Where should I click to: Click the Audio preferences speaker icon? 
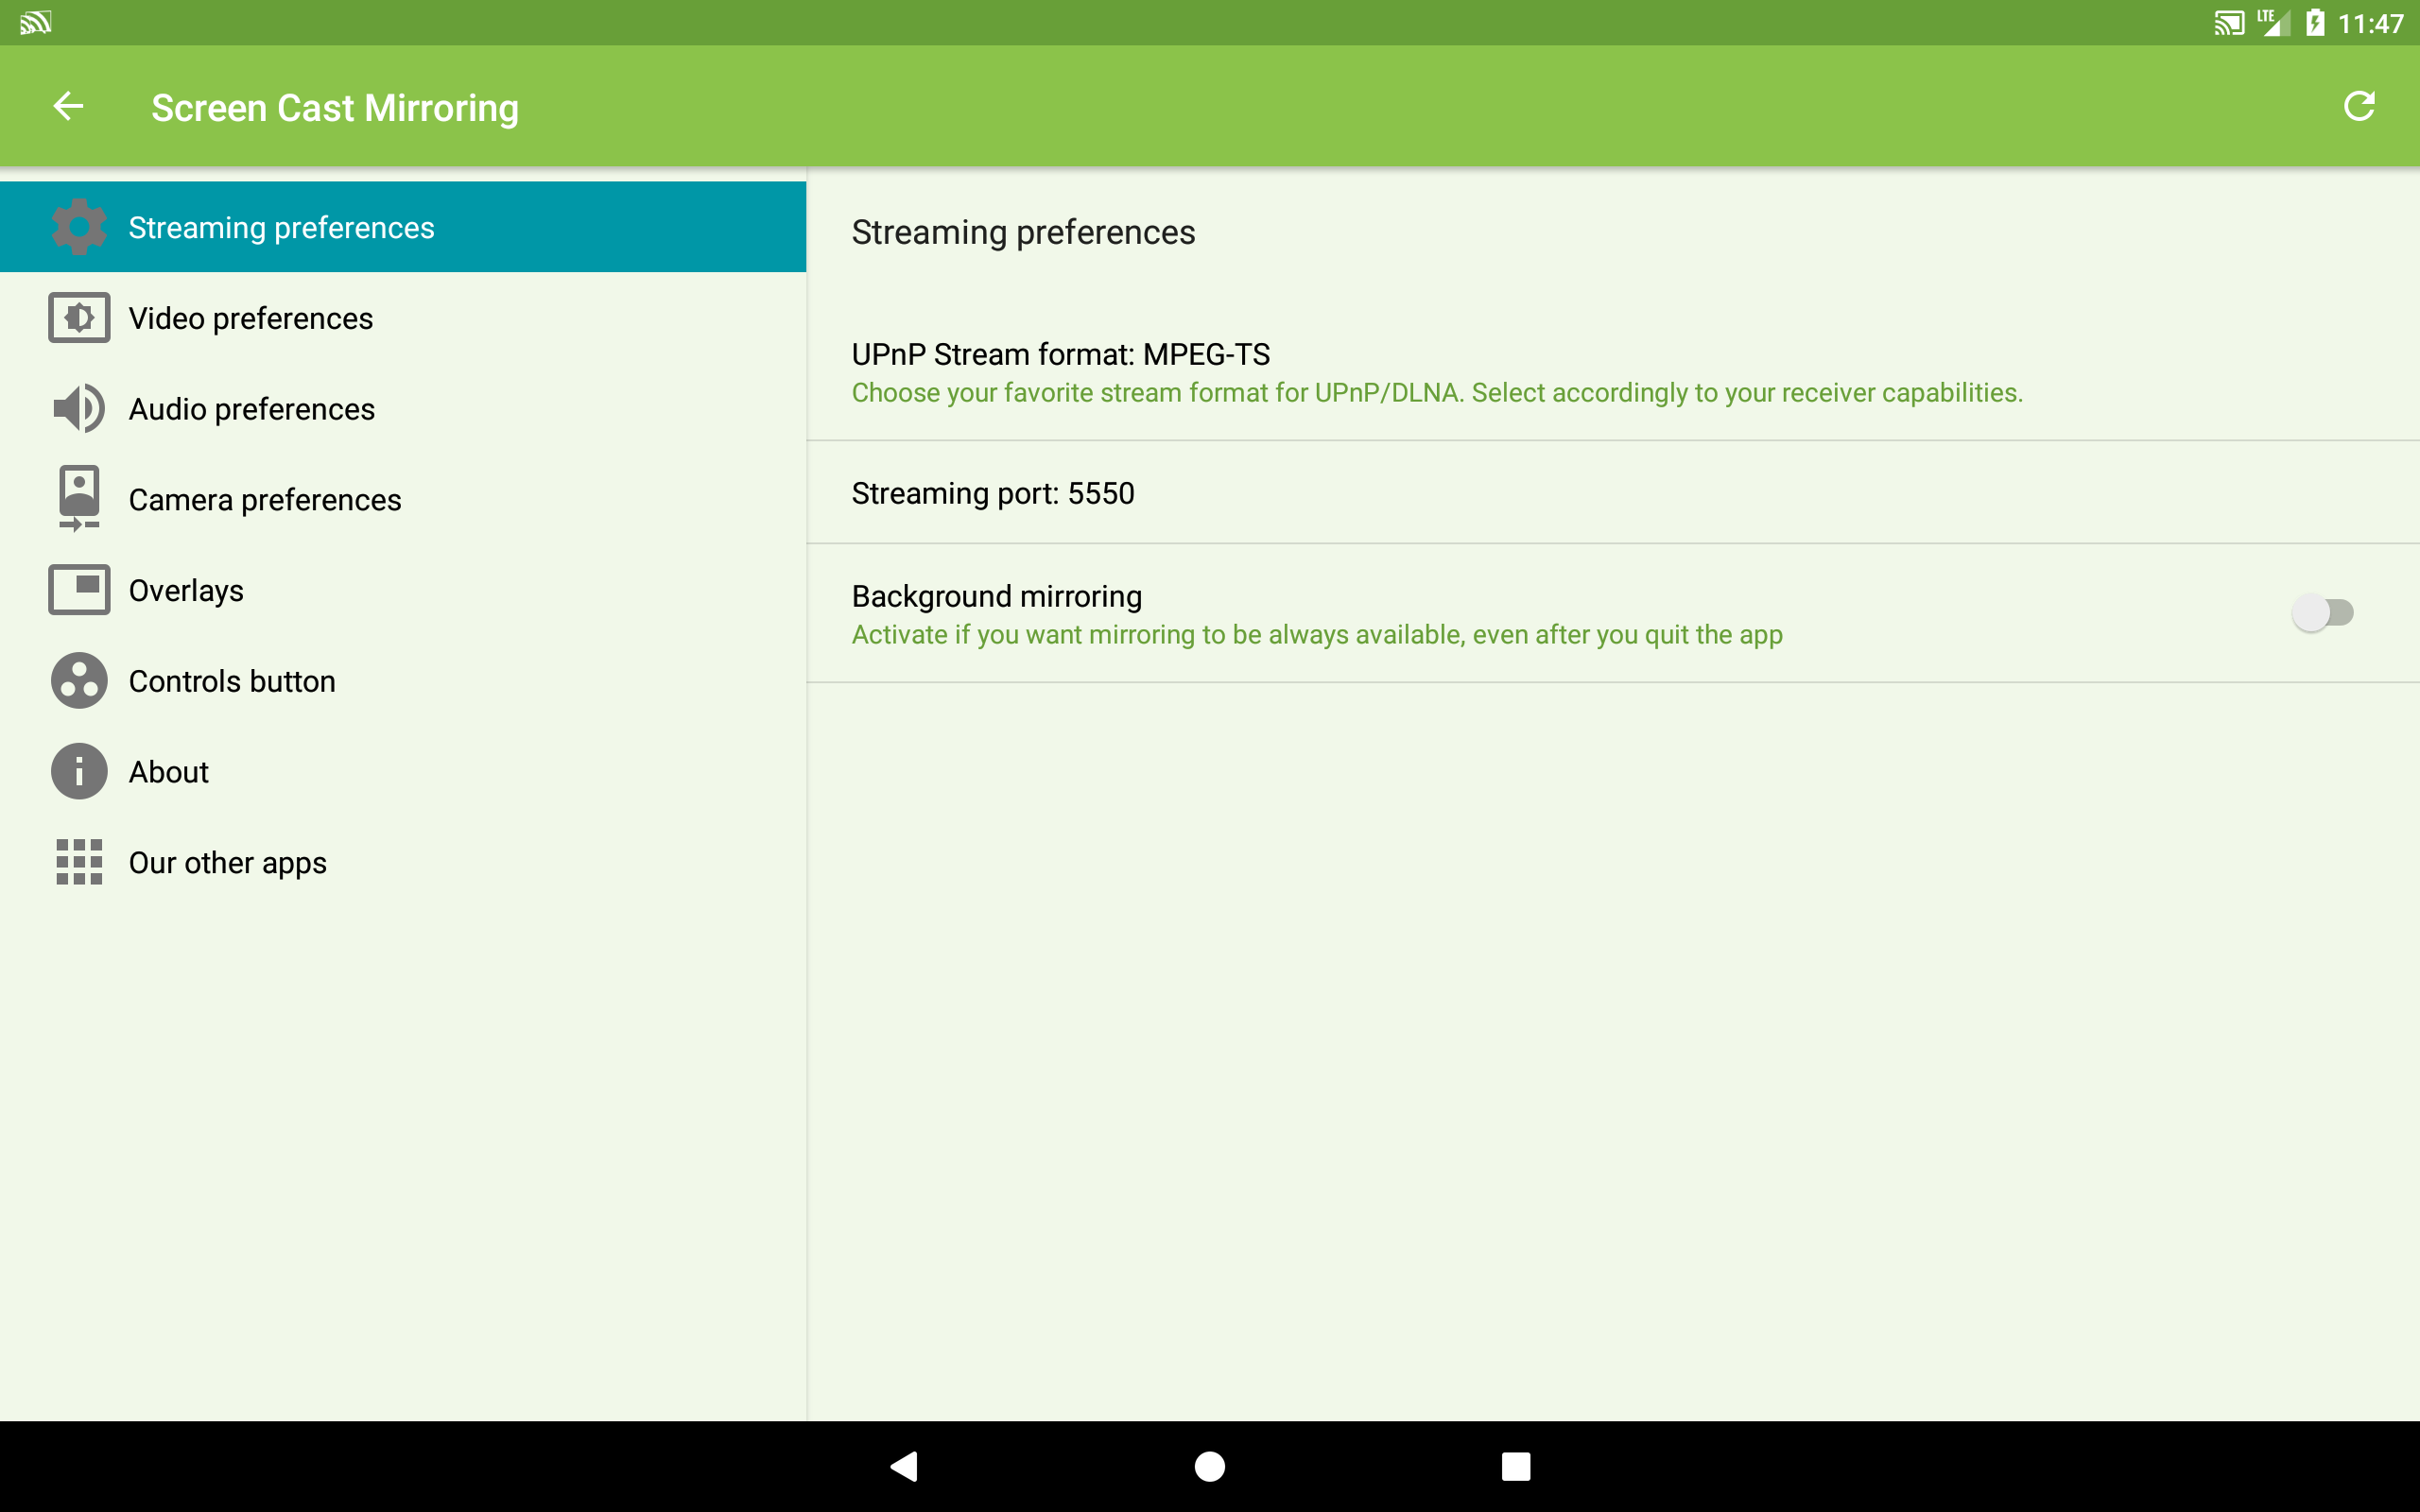[x=79, y=409]
